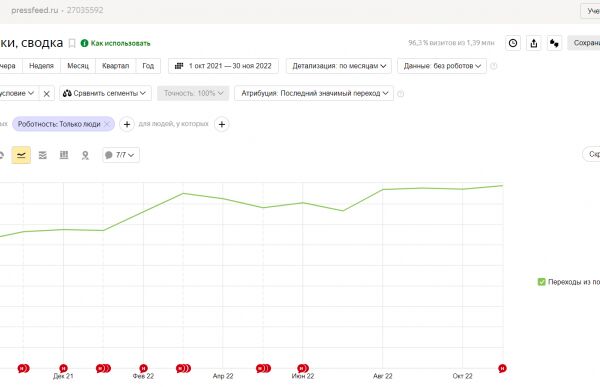
Task: Open help icon beside Данные: без роботов
Action: pos(494,66)
